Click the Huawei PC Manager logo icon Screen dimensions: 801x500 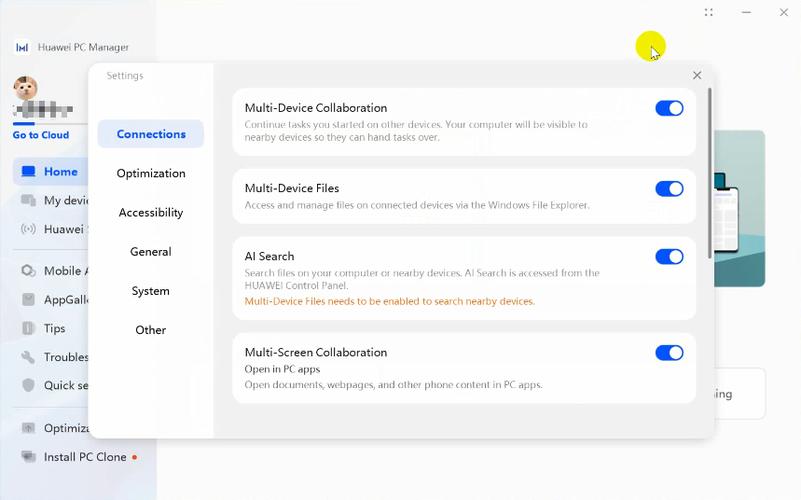click(22, 47)
